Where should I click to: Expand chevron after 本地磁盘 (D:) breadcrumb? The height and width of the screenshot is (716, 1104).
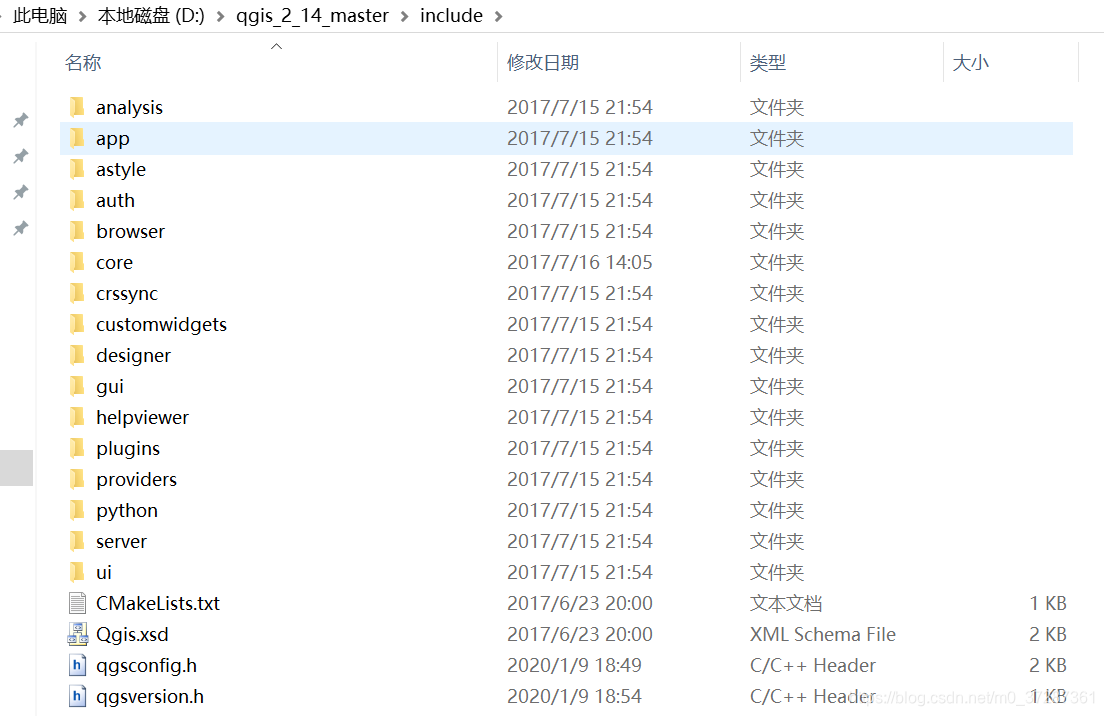point(220,16)
